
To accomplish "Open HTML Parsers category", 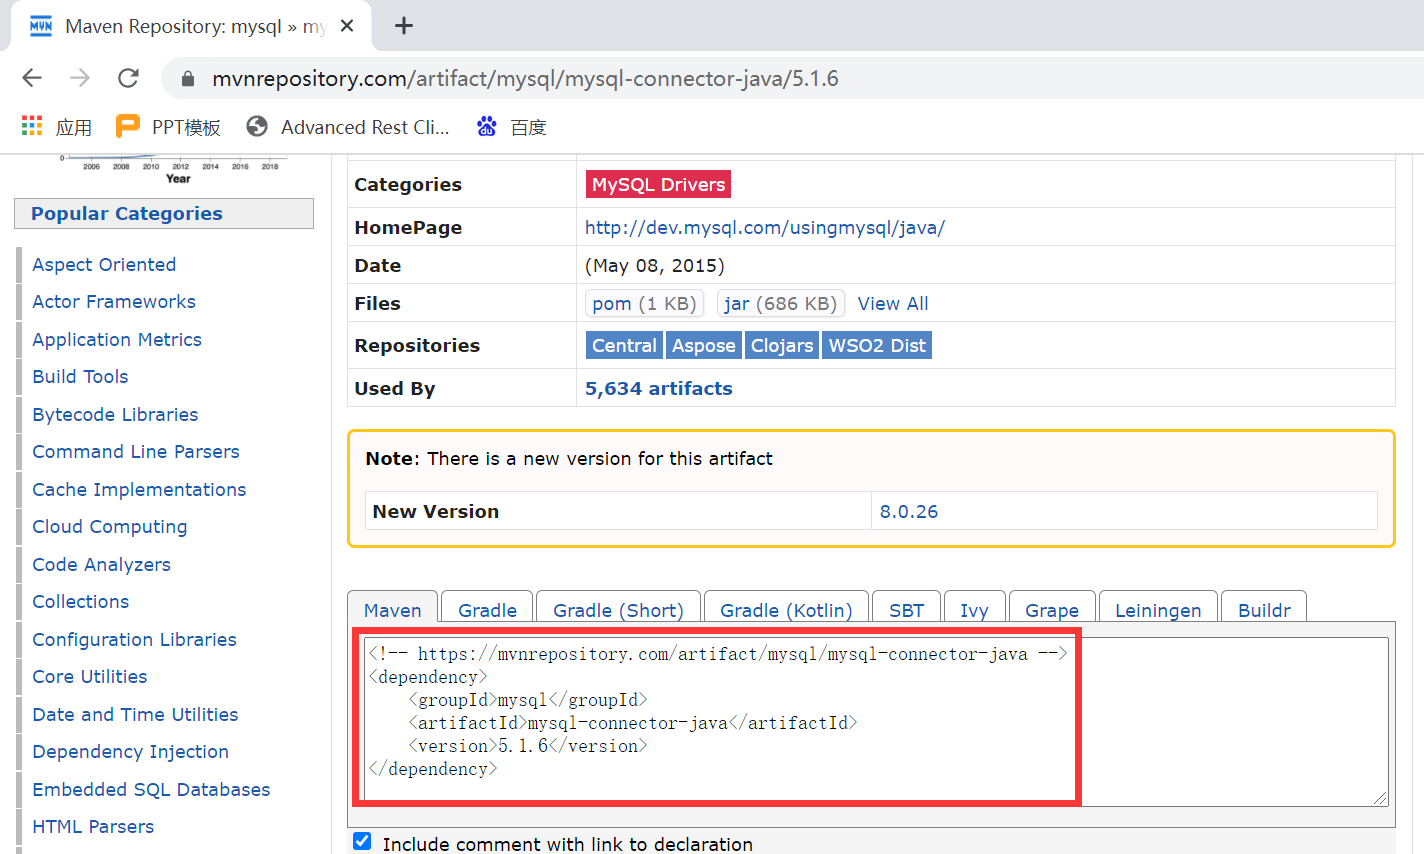I will [x=93, y=826].
